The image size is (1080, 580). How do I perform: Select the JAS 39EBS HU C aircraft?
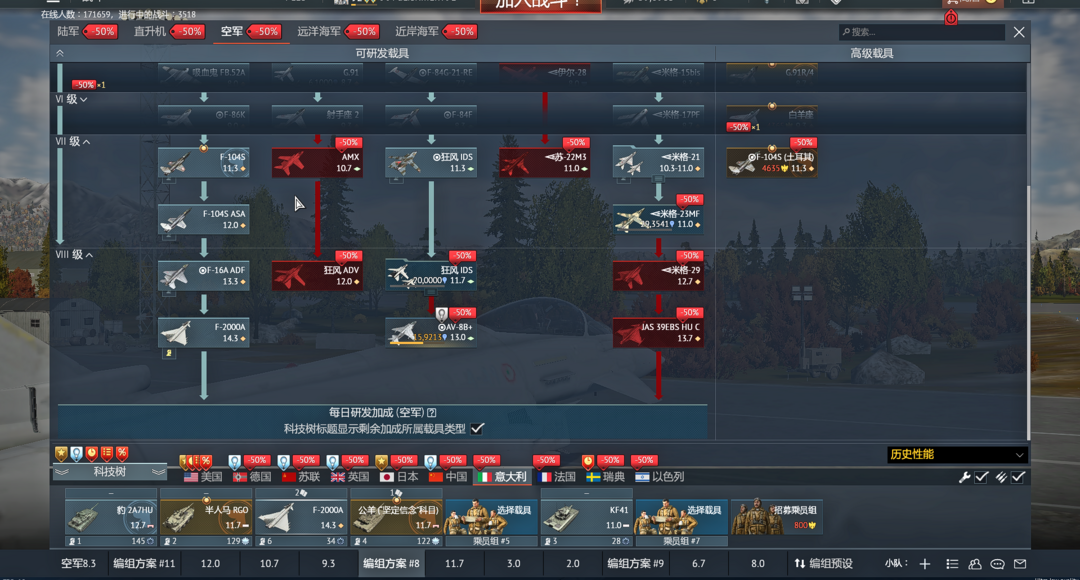click(x=658, y=332)
